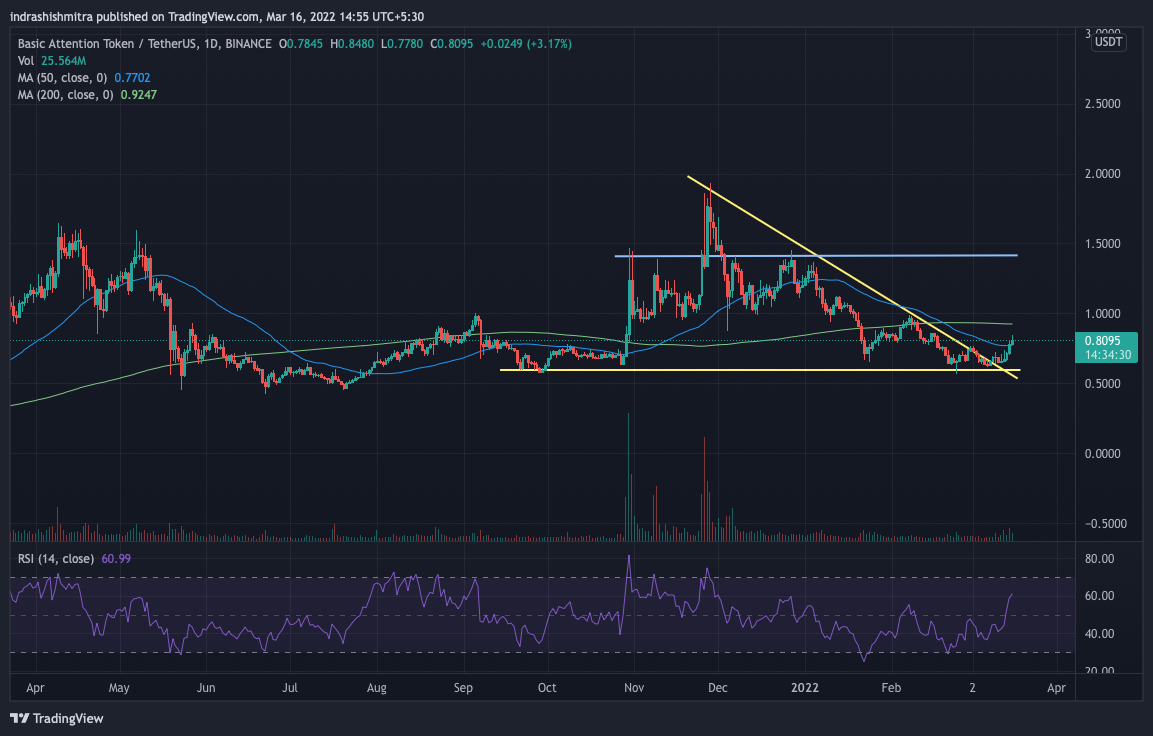The height and width of the screenshot is (736, 1153).
Task: Click the 2022 label on the time axis
Action: click(805, 689)
